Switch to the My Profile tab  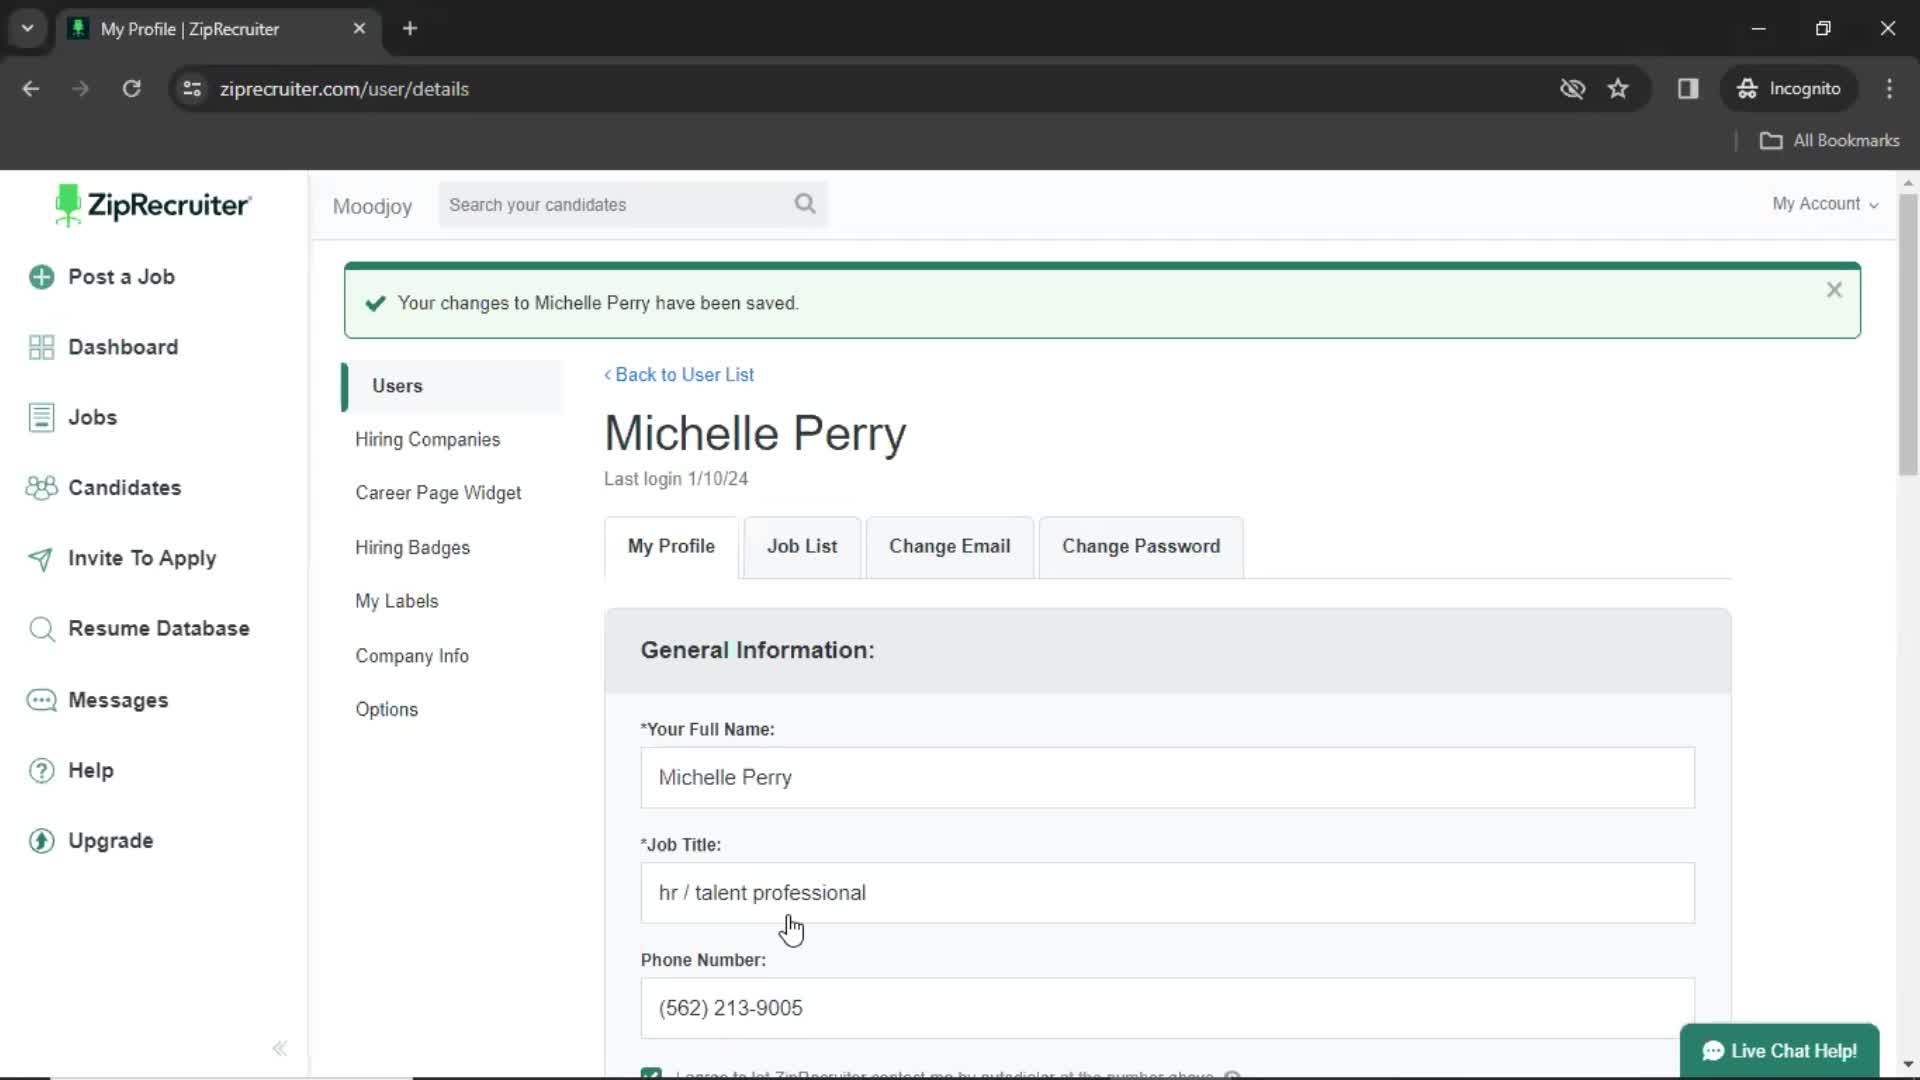point(671,547)
